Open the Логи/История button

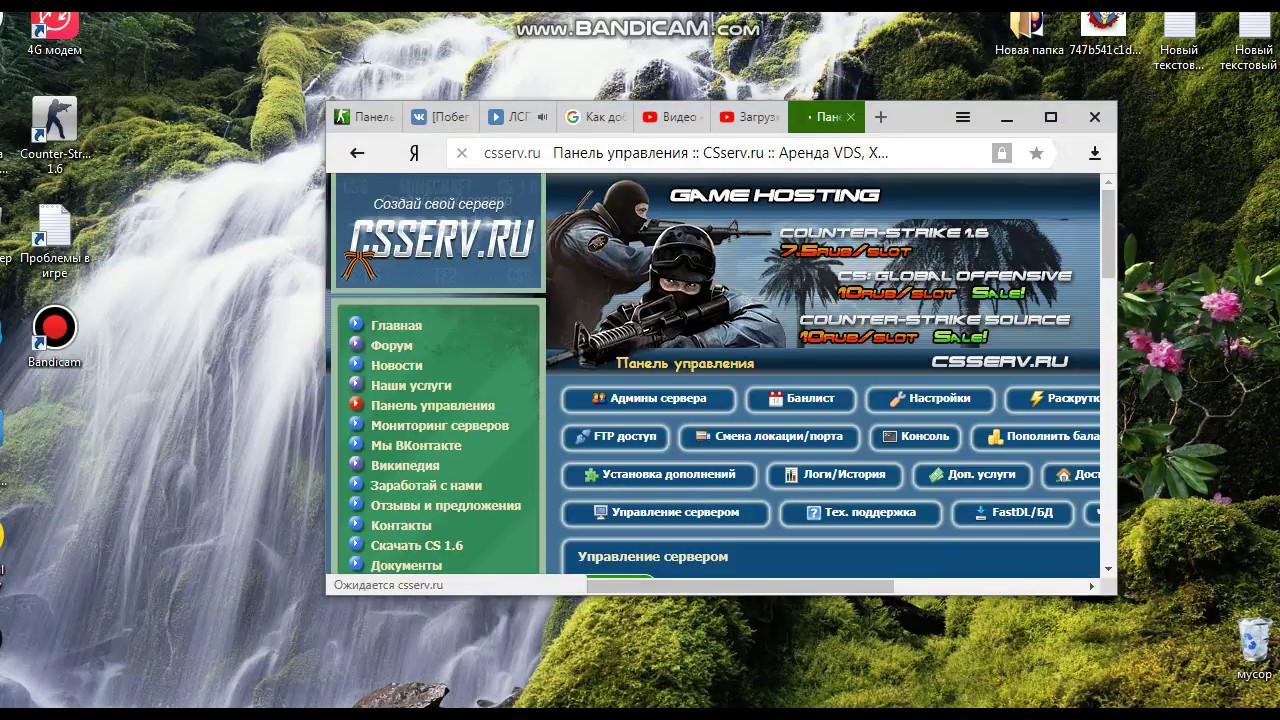(x=835, y=475)
